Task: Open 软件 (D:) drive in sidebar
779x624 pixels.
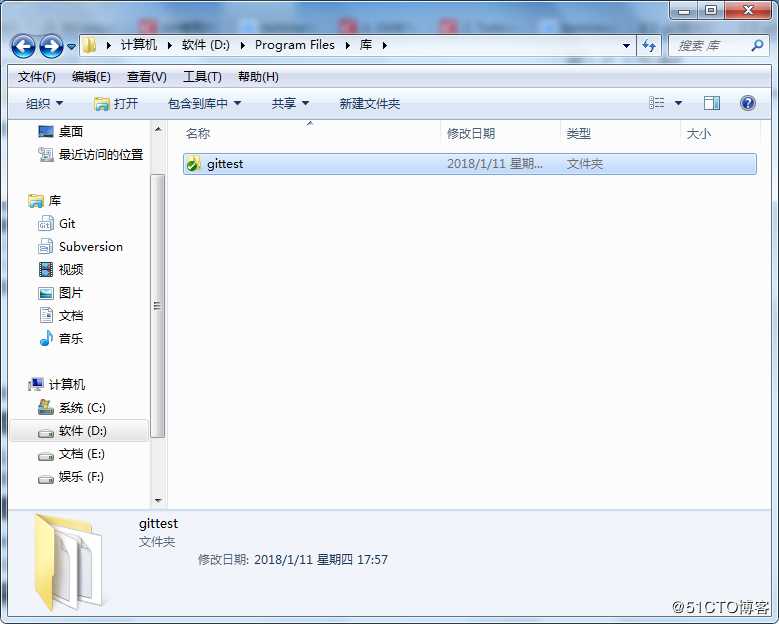Action: 72,431
